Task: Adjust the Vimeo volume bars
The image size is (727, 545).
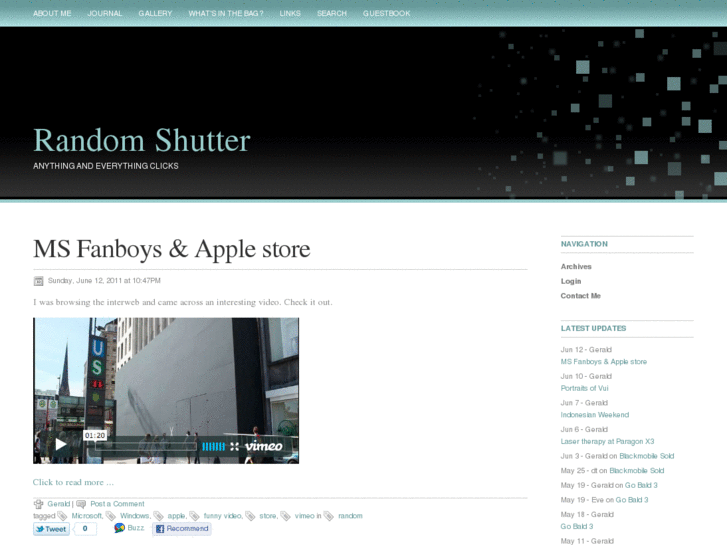Action: point(213,446)
